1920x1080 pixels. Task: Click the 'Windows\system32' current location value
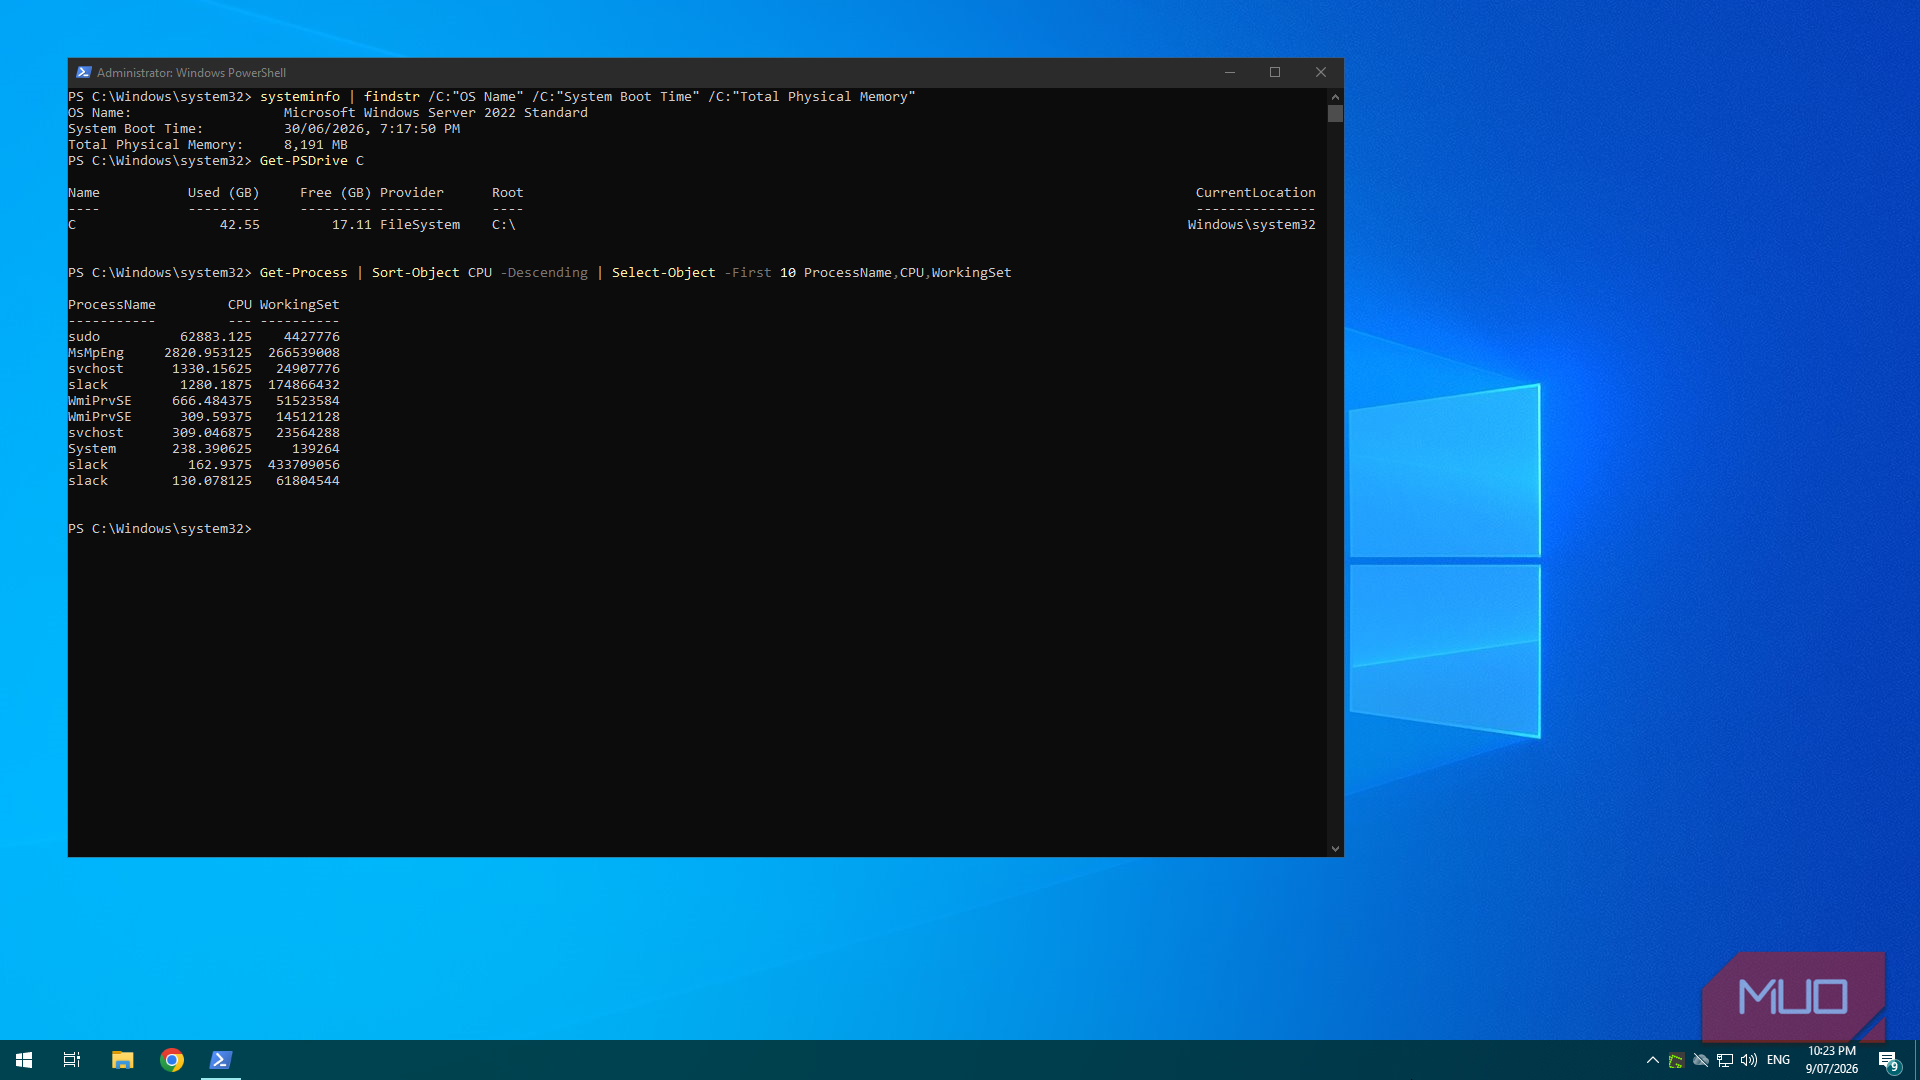[x=1252, y=225]
